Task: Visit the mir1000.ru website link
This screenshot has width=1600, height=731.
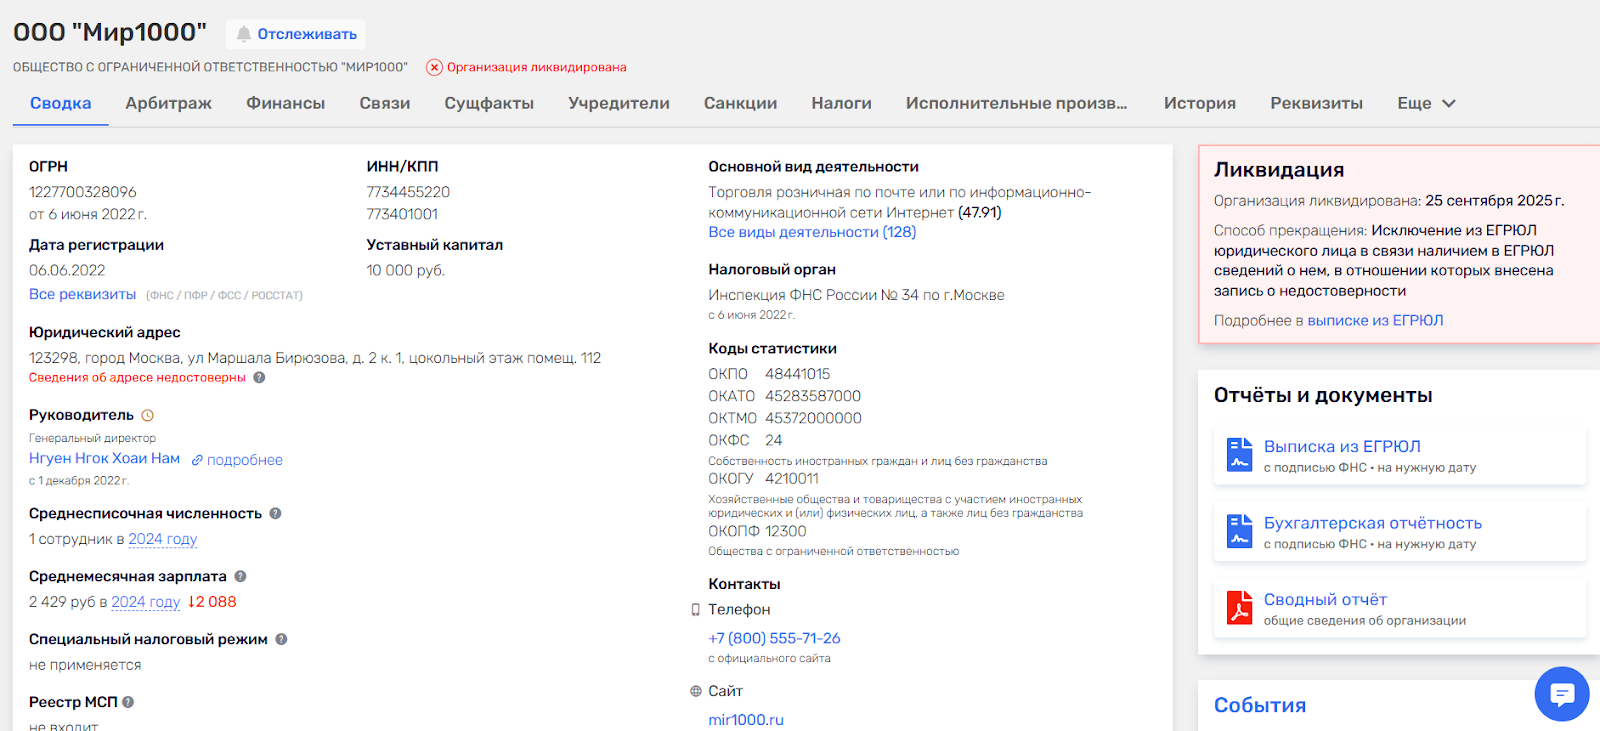Action: click(746, 719)
